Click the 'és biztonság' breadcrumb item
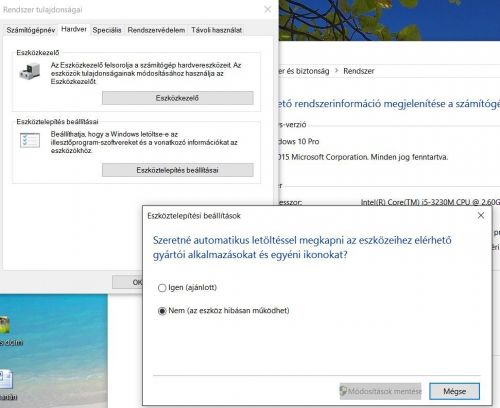 click(x=304, y=71)
